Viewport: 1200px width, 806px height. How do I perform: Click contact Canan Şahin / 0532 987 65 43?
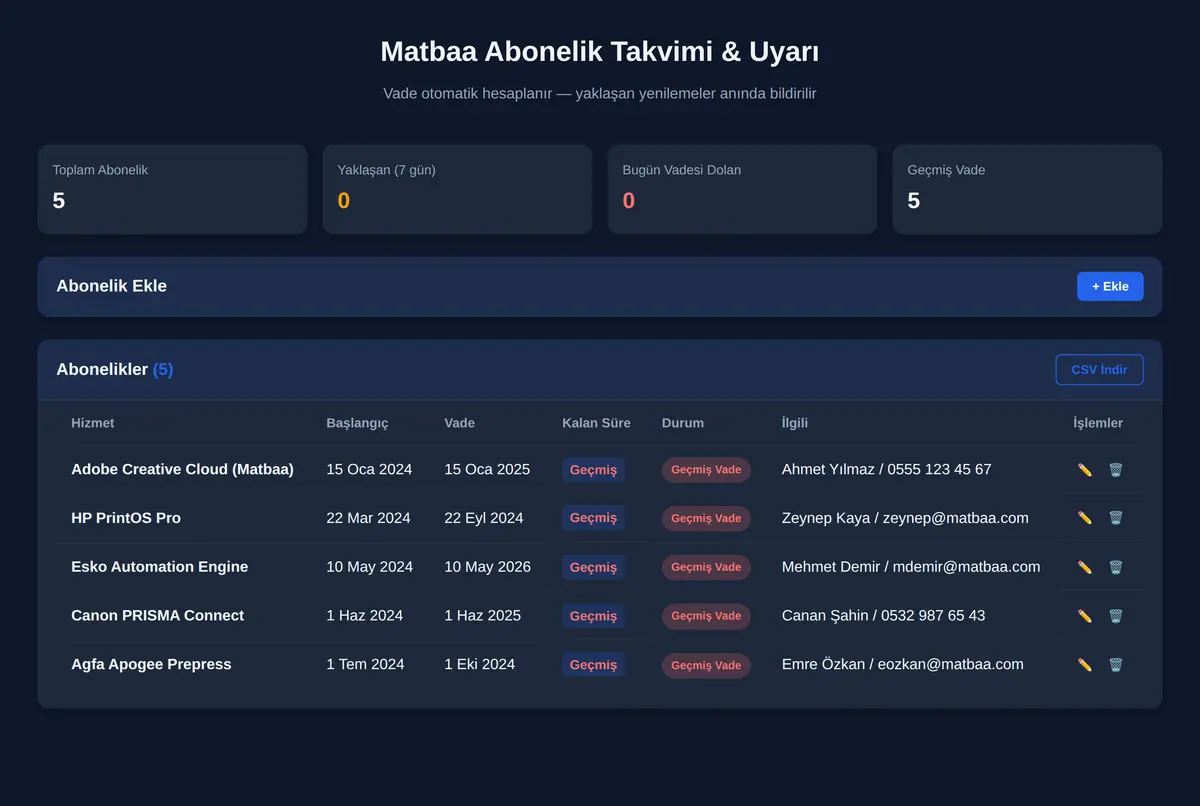coord(884,616)
